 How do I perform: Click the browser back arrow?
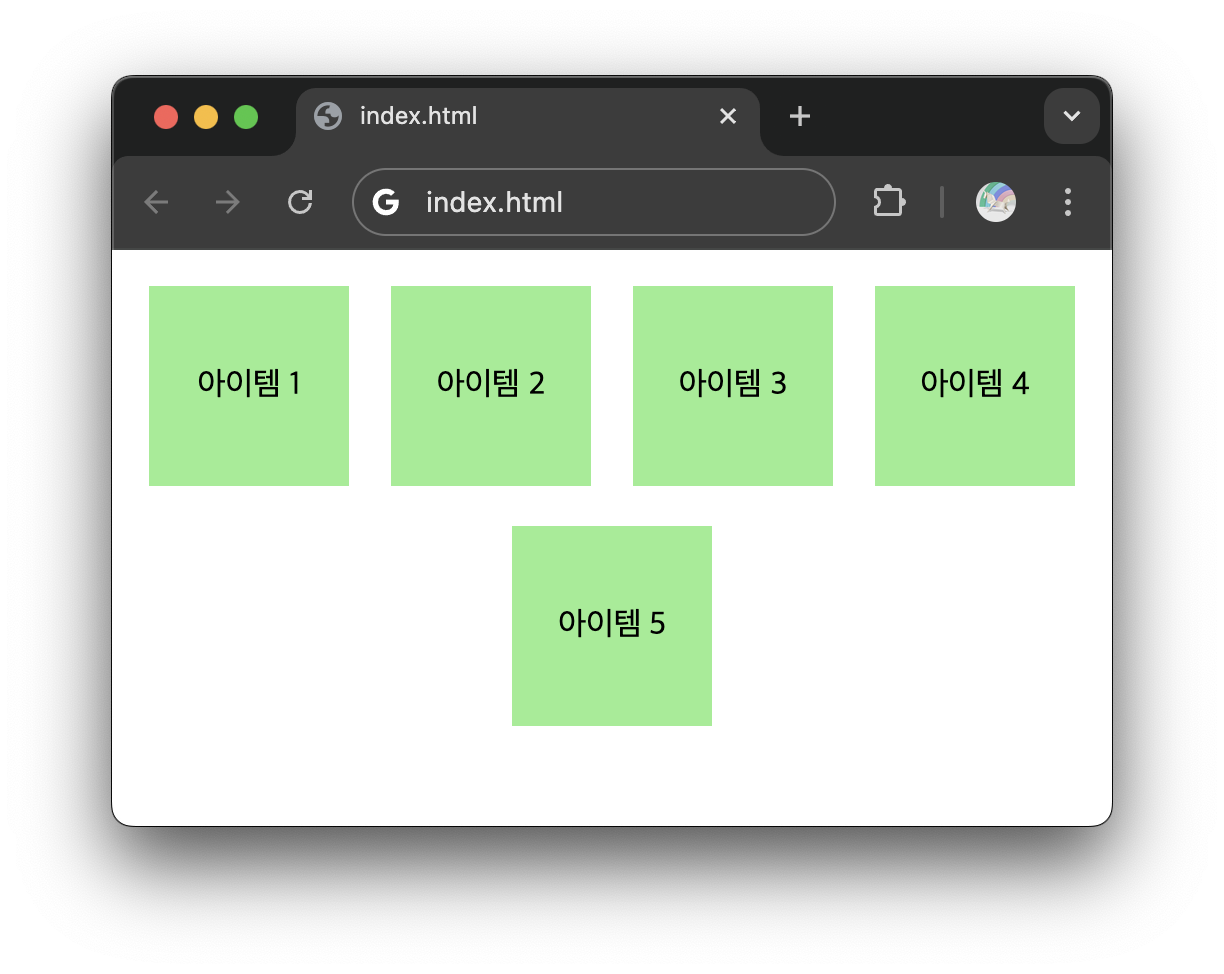(156, 203)
